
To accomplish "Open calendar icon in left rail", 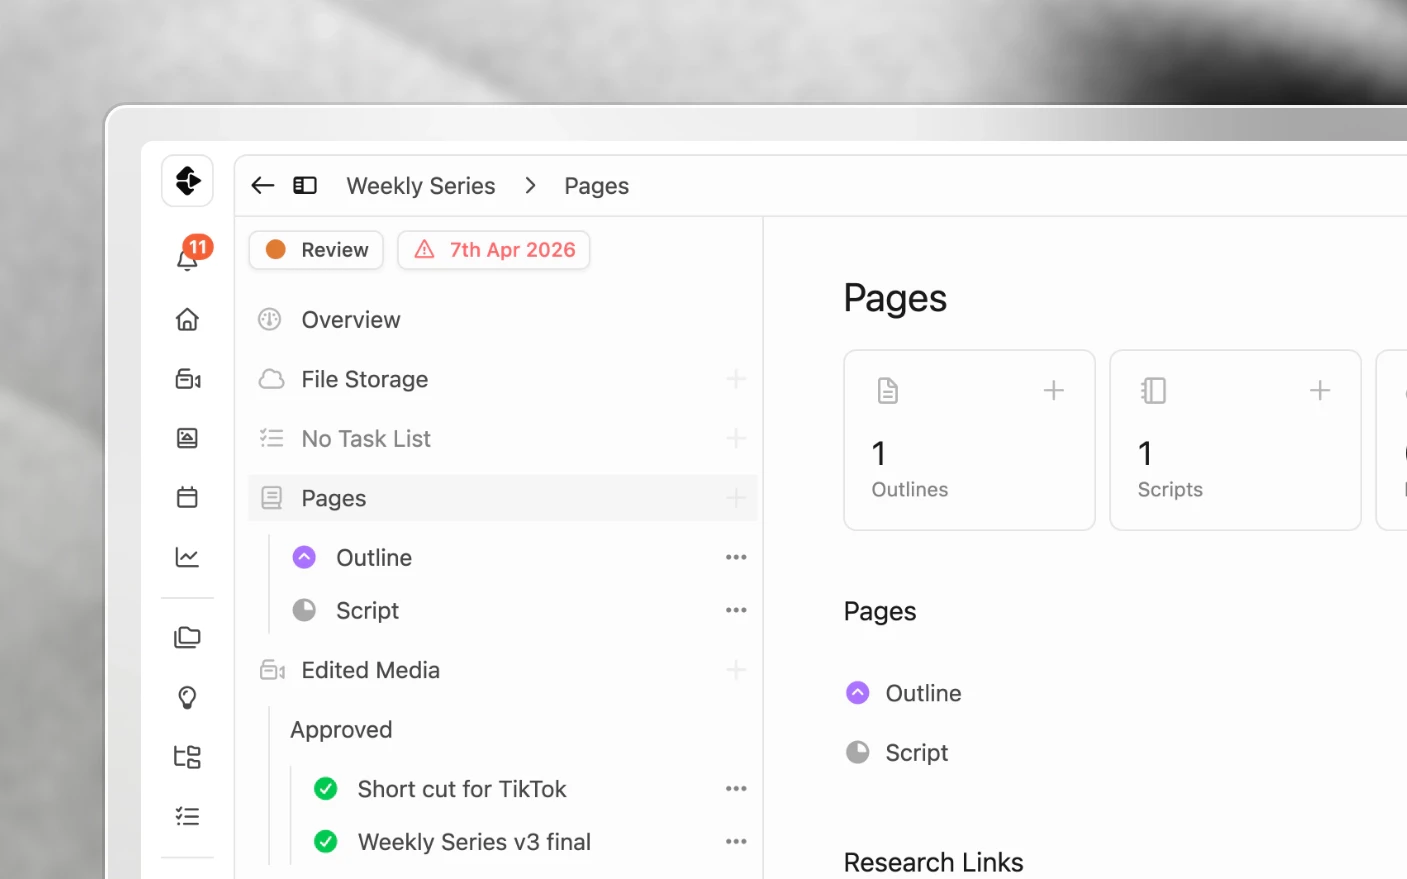I will [187, 497].
